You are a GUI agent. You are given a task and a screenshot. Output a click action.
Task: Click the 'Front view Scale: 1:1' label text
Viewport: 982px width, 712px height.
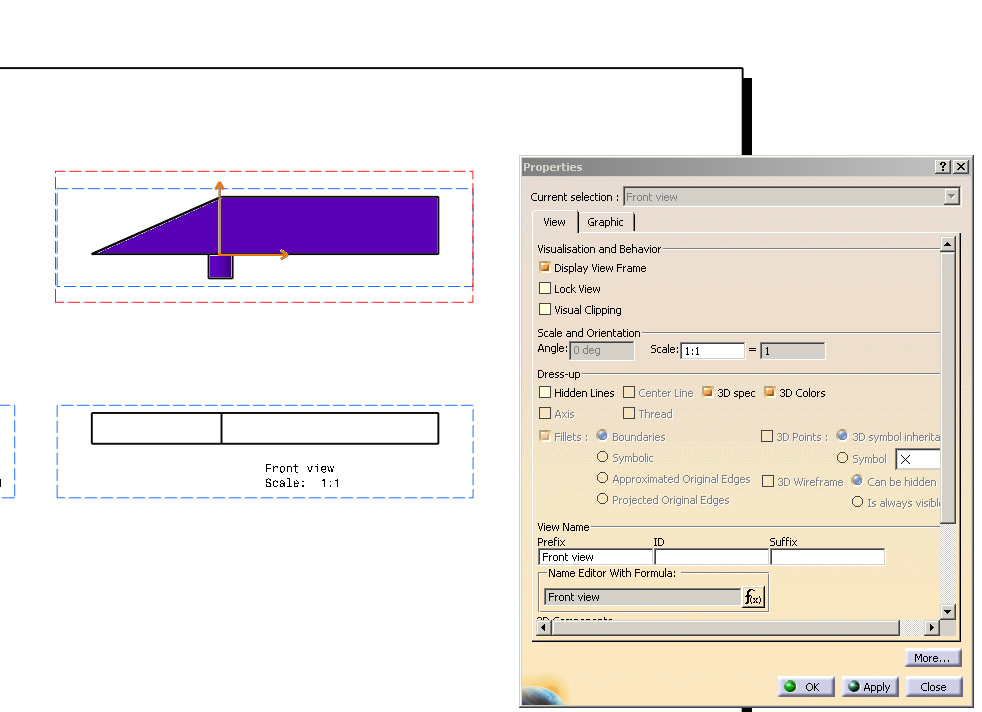pos(302,475)
